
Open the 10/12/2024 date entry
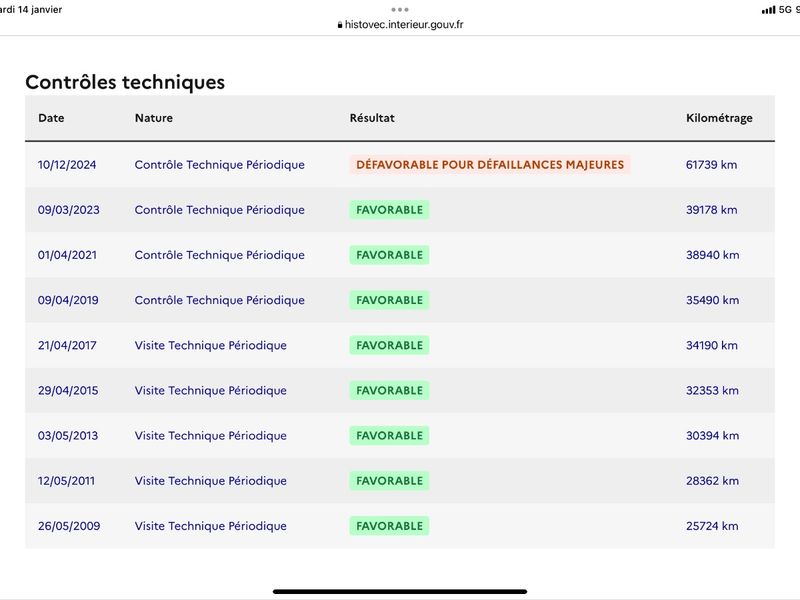click(x=67, y=165)
